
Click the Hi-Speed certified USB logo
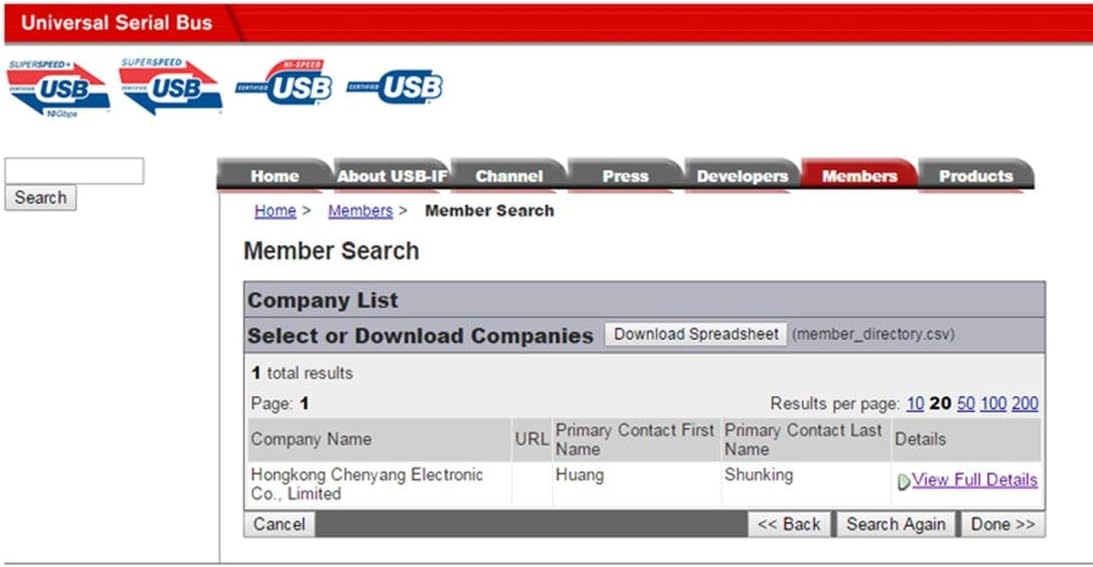click(x=284, y=82)
